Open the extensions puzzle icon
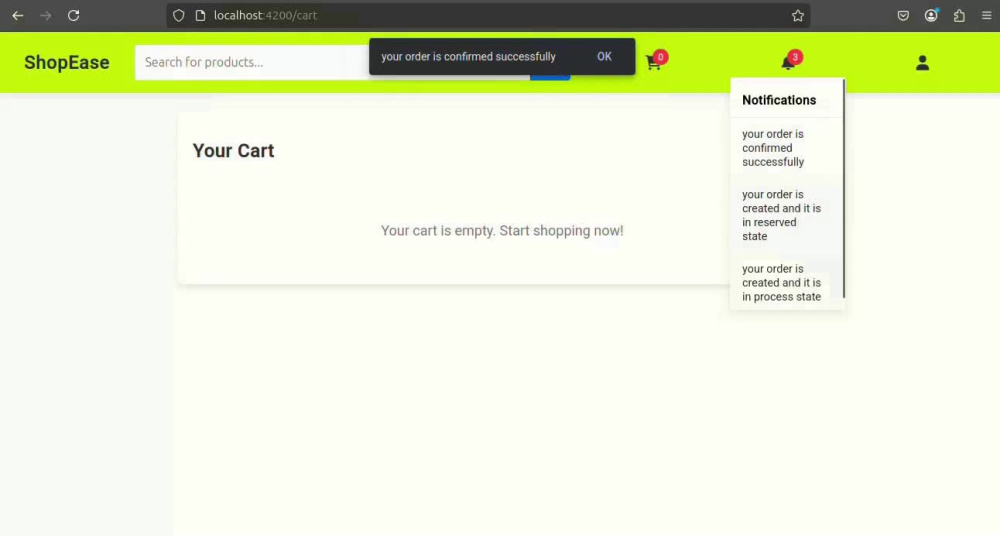The height and width of the screenshot is (536, 1000). (959, 15)
